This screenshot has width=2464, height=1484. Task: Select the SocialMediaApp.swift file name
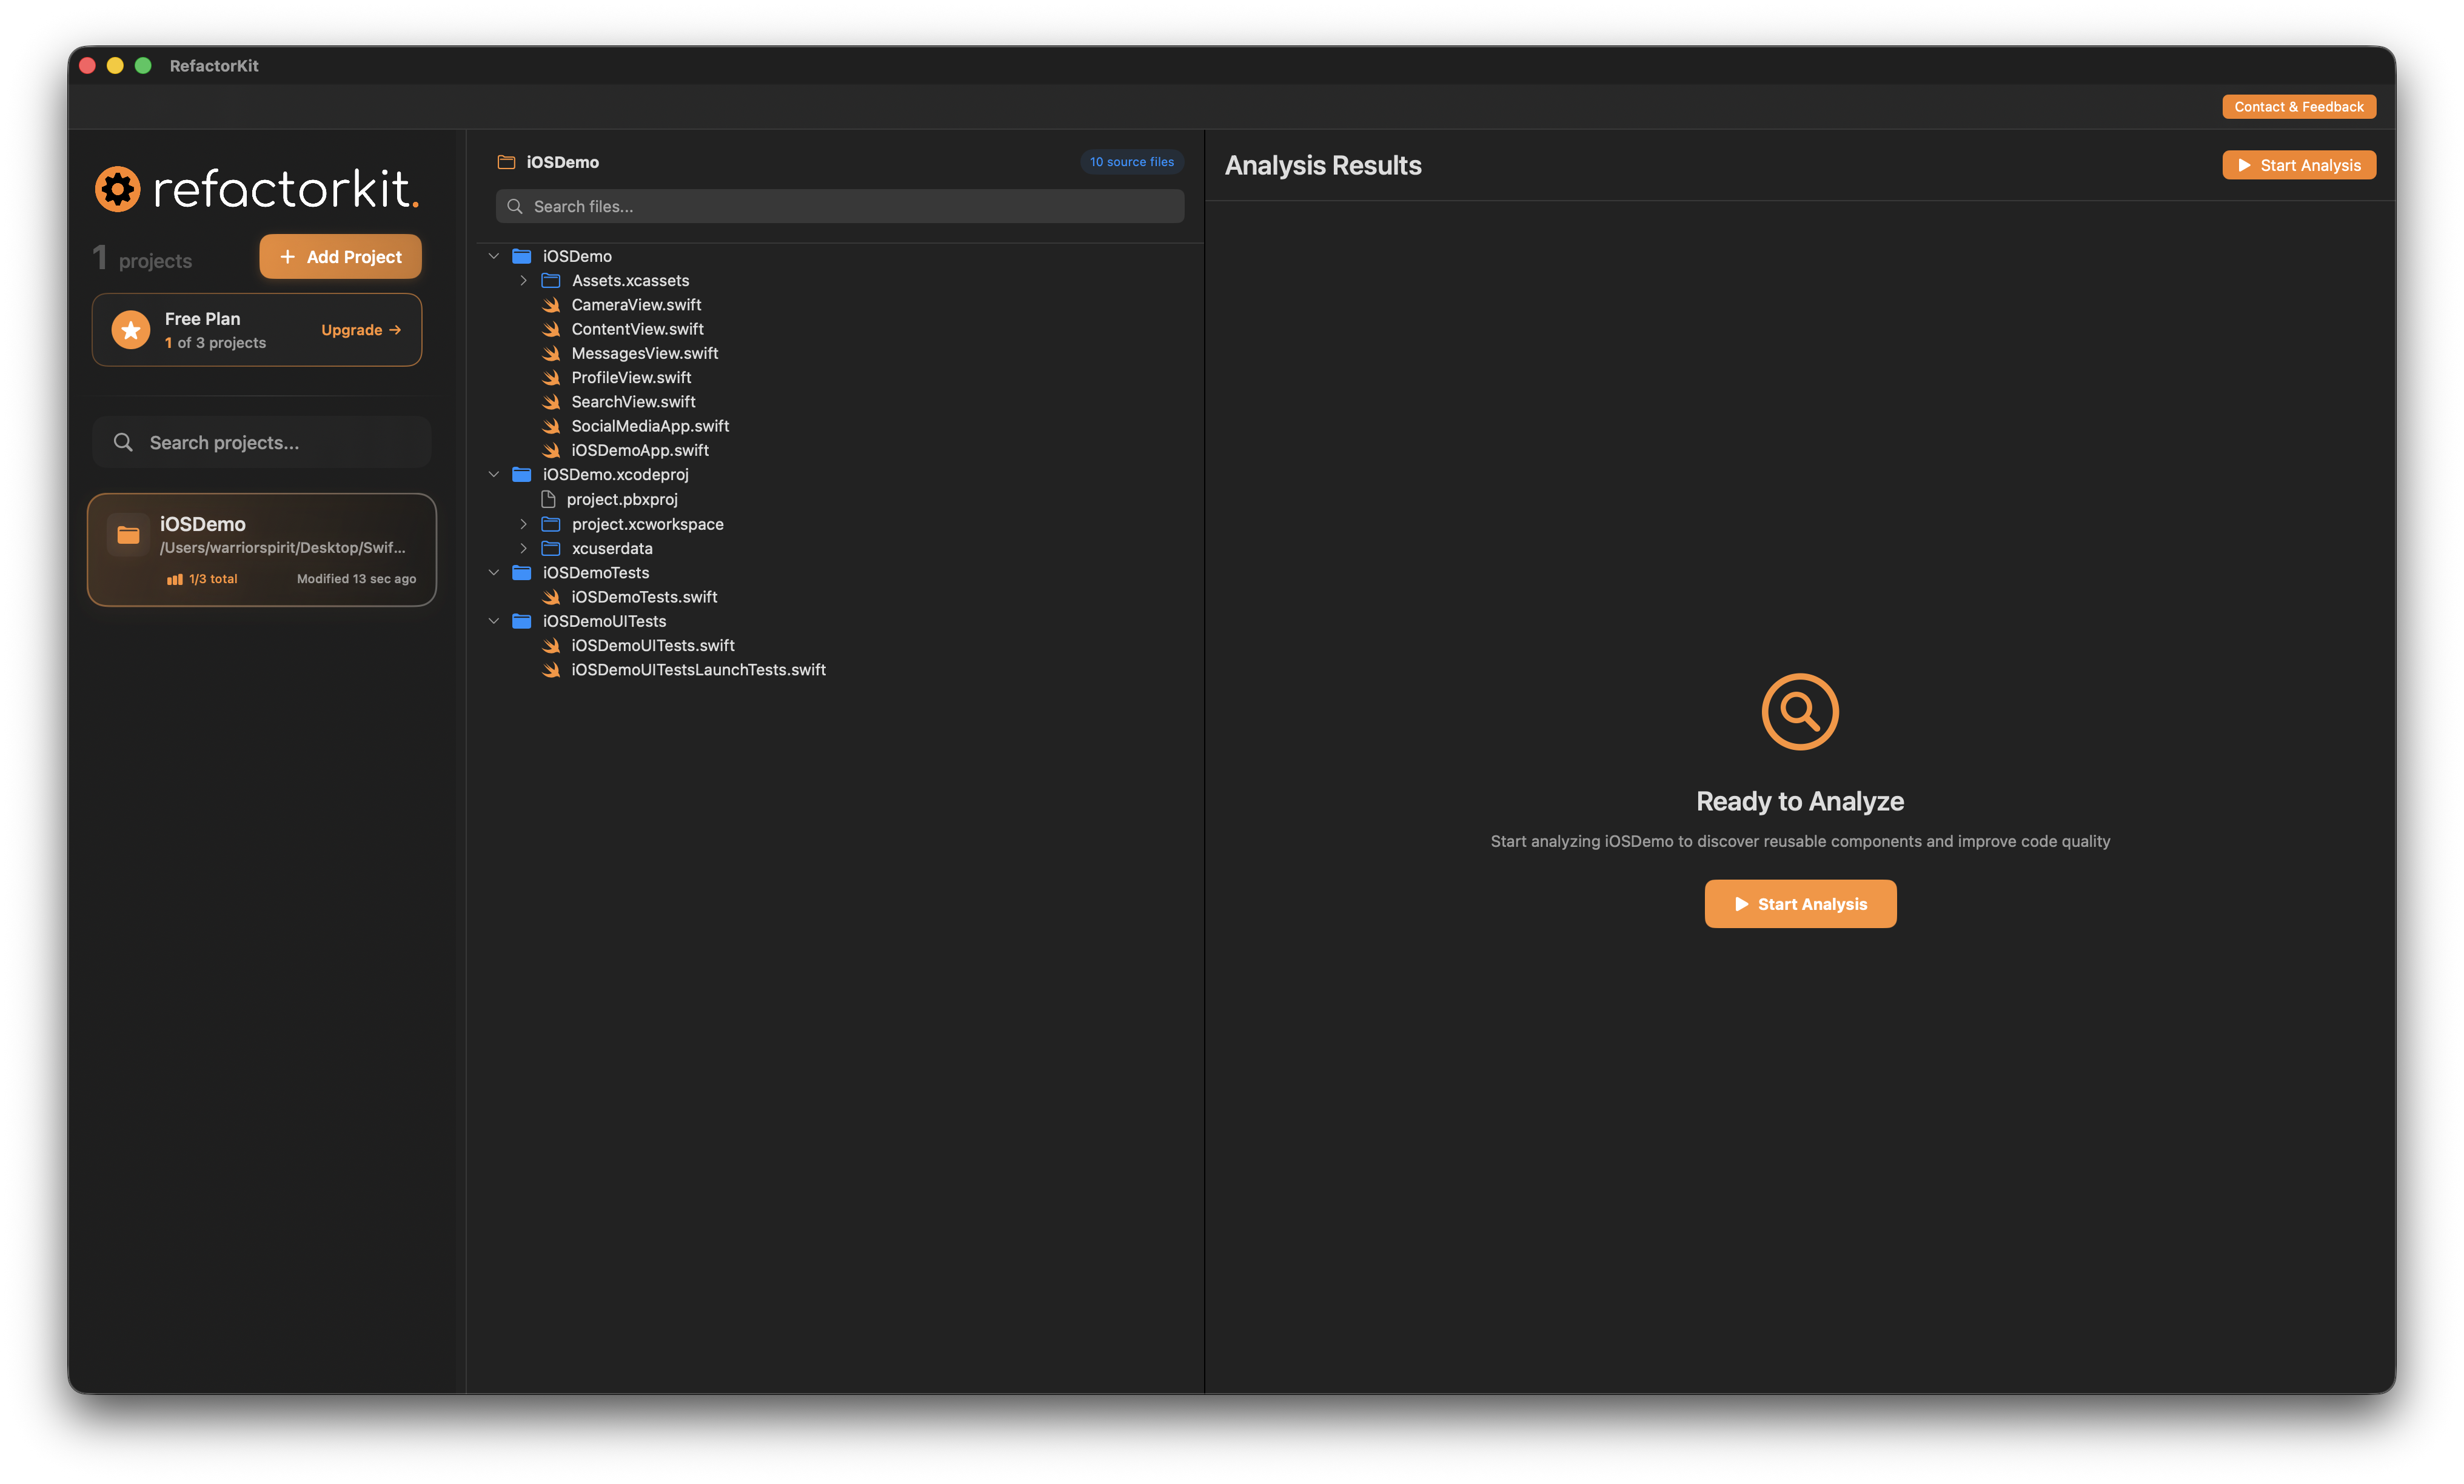[x=650, y=426]
